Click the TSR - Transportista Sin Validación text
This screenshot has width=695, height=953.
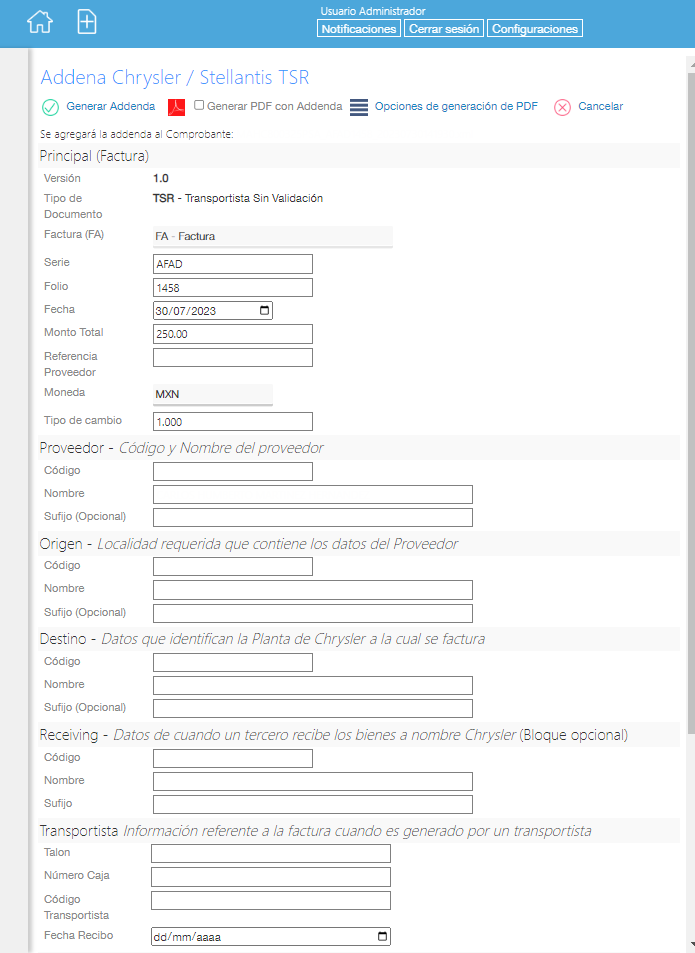point(238,198)
